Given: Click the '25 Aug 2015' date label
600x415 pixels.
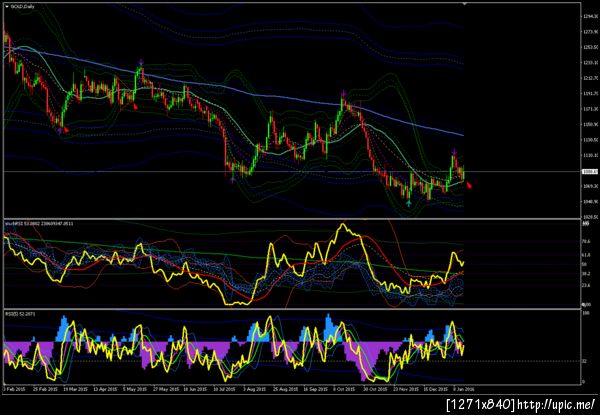Looking at the screenshot, I should tap(285, 389).
